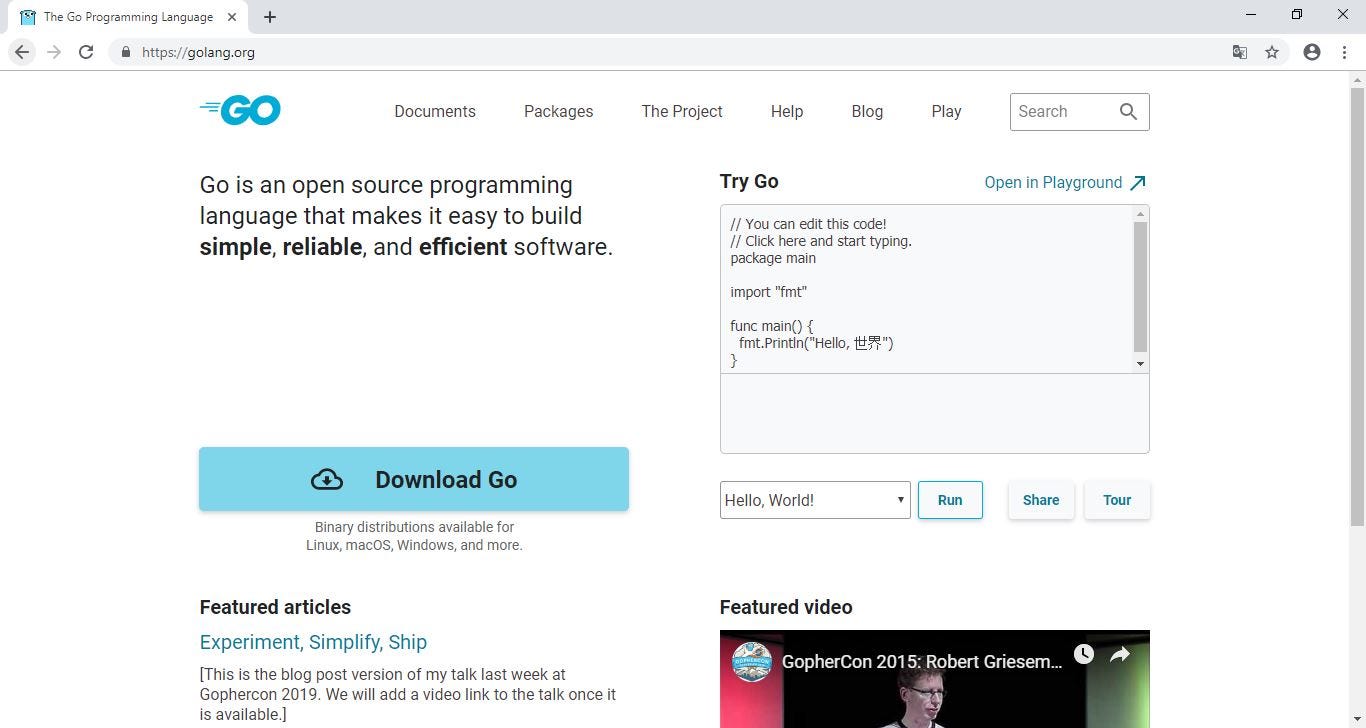Click the browser profile avatar icon
Image resolution: width=1366 pixels, height=728 pixels.
1311,51
